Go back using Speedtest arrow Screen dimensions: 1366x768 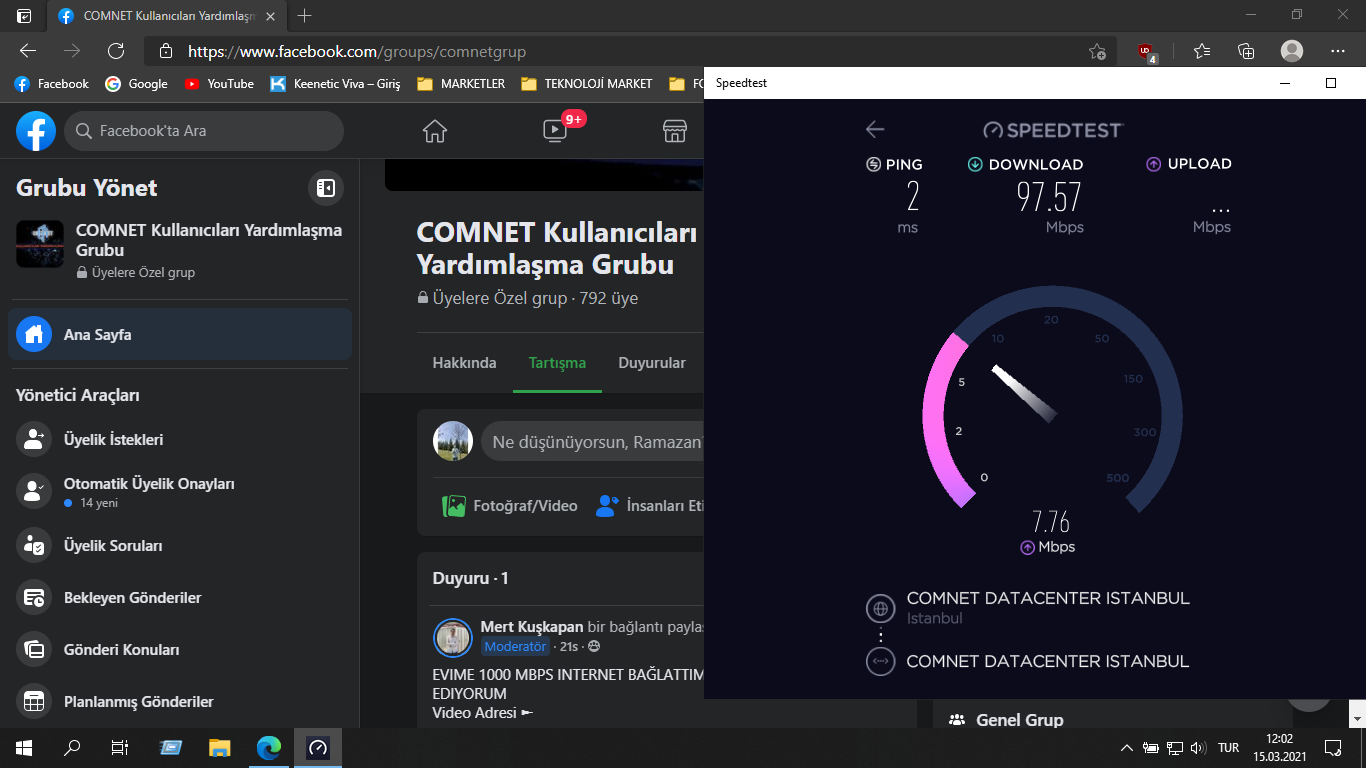[875, 129]
